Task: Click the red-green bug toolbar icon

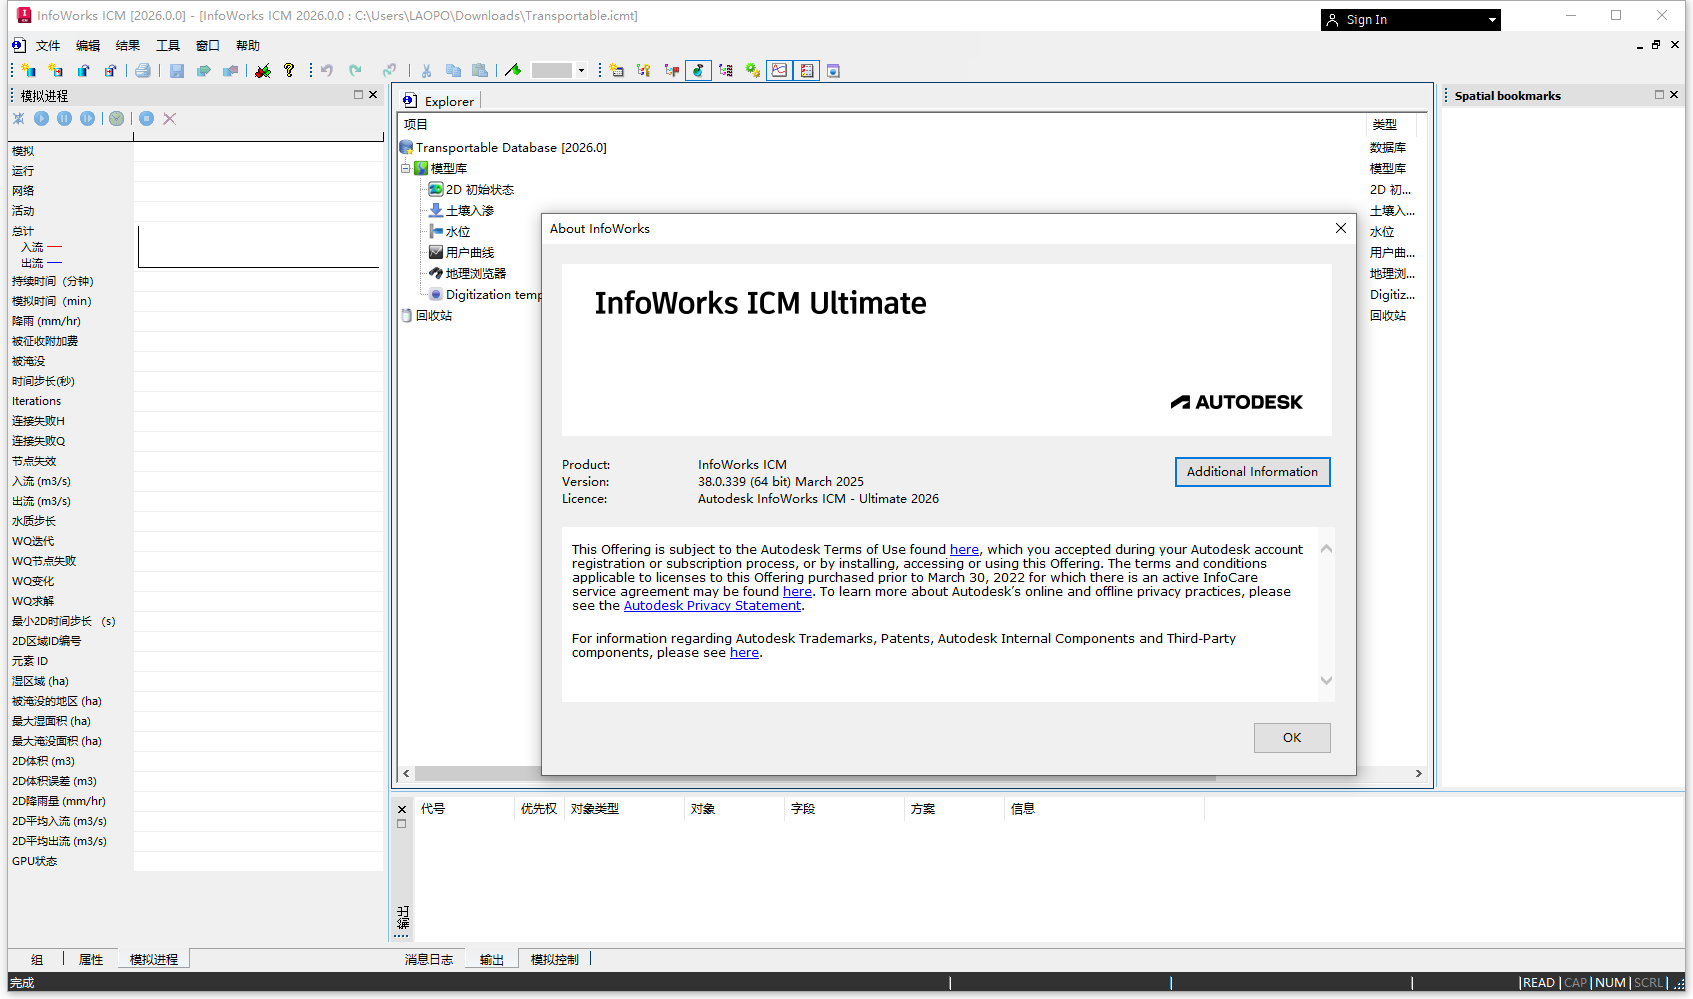Action: click(x=263, y=70)
